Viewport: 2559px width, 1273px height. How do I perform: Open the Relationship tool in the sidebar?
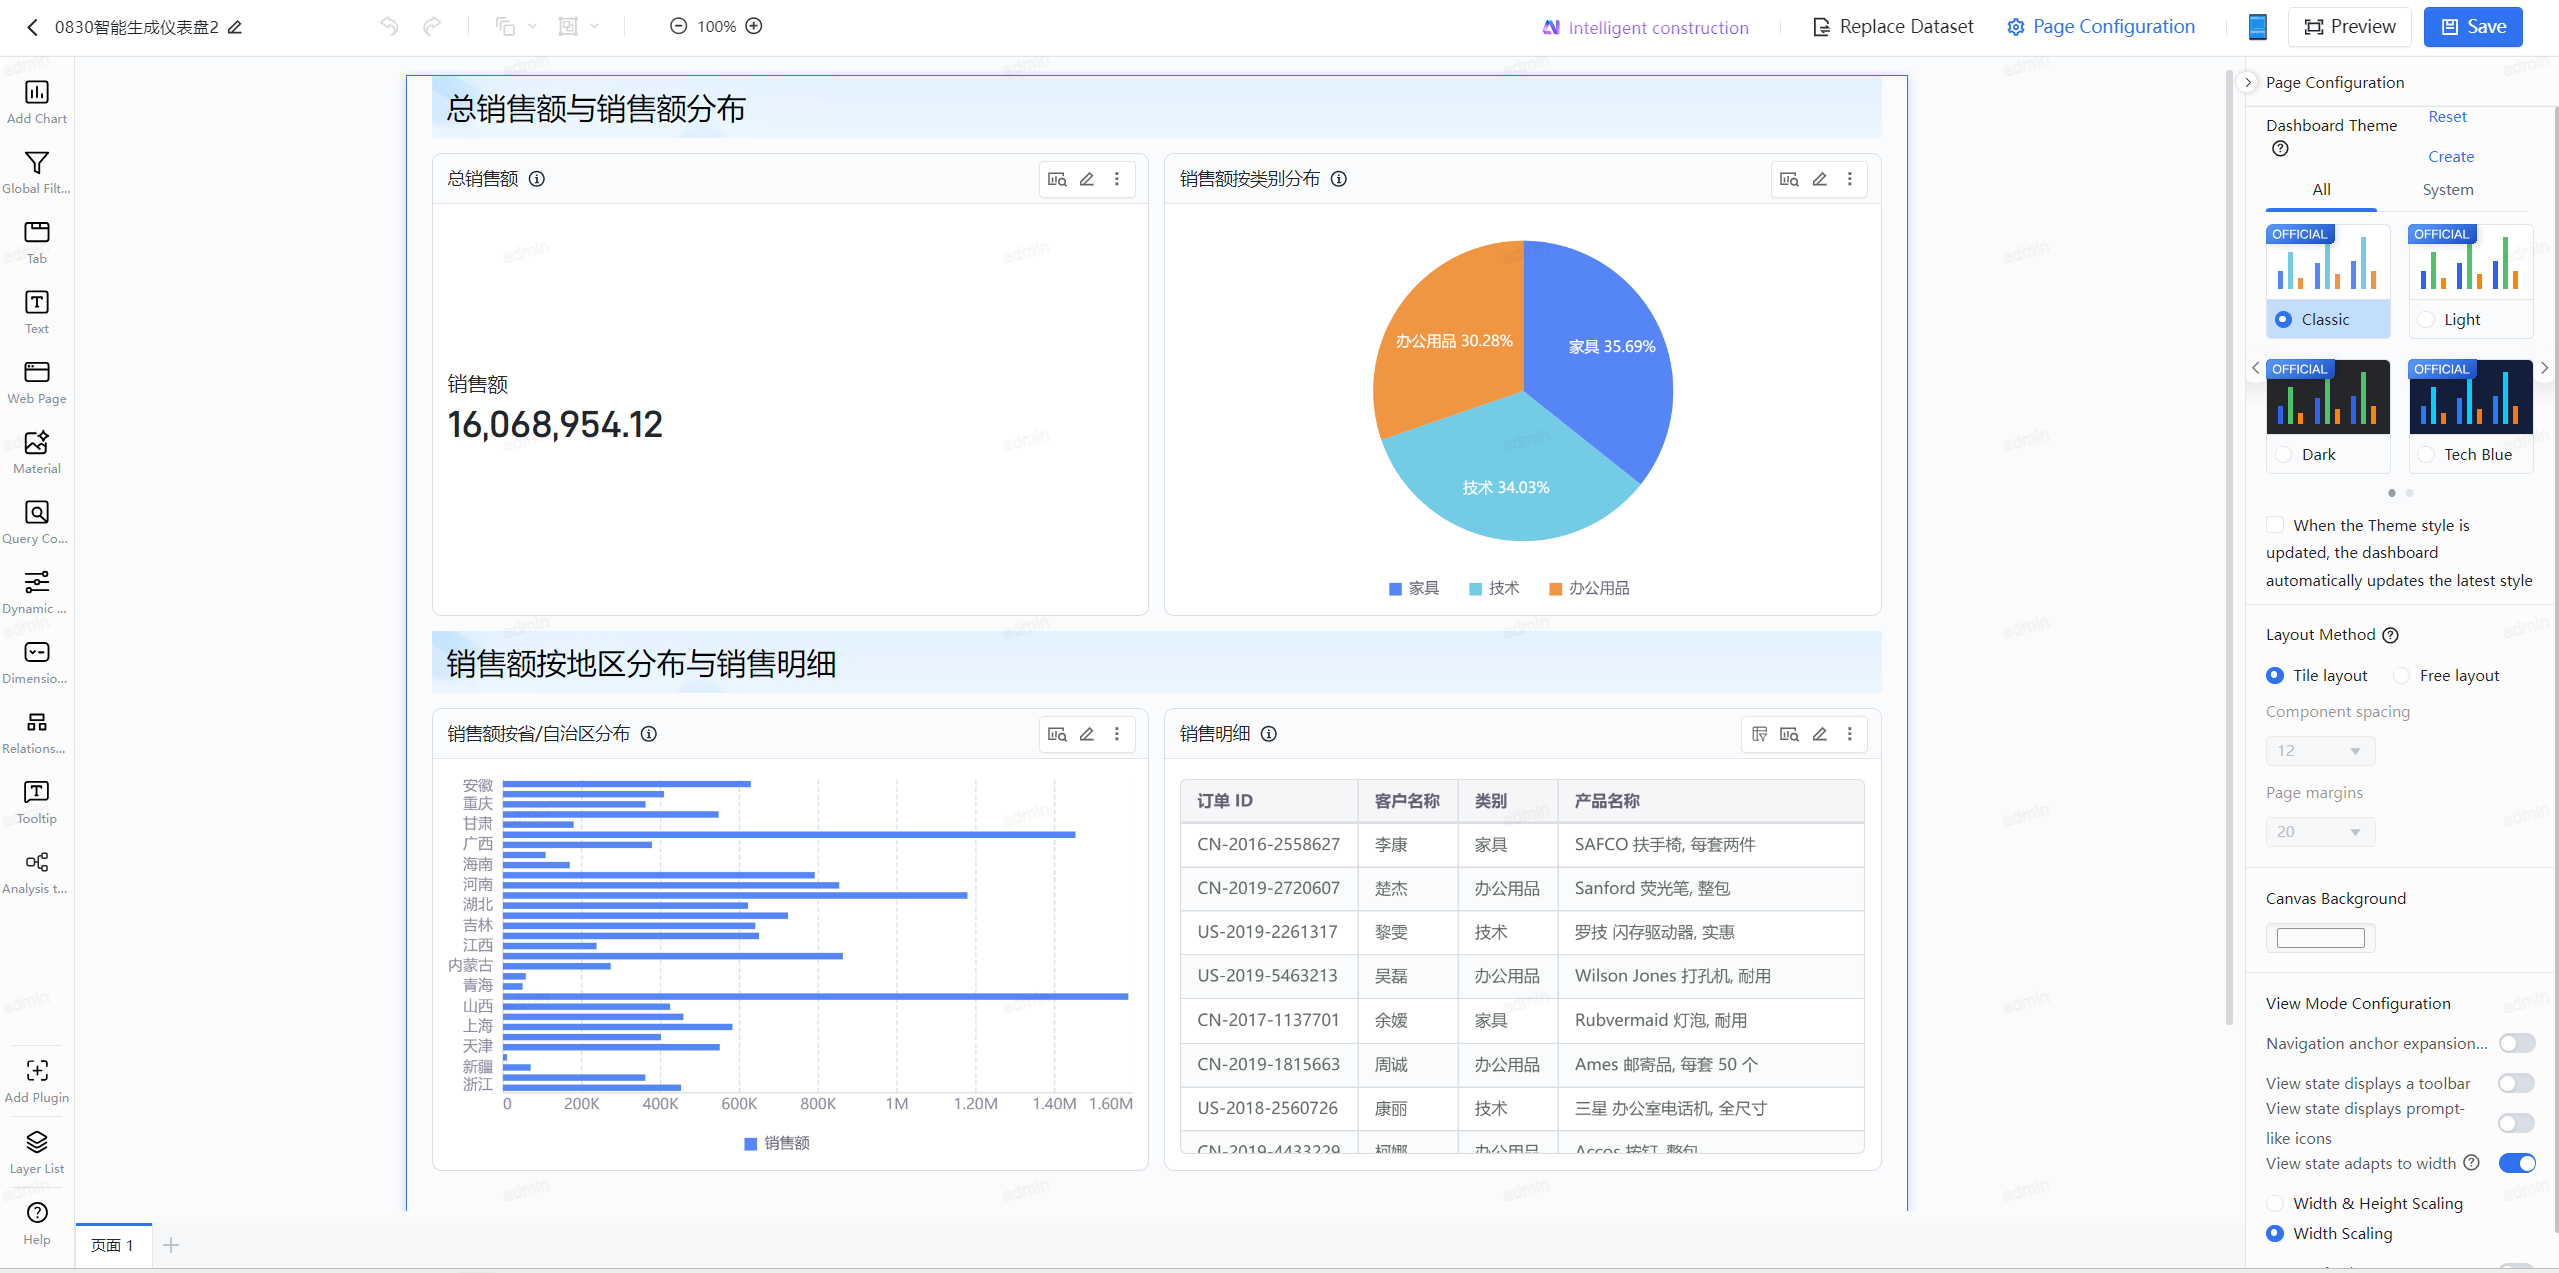tap(37, 733)
